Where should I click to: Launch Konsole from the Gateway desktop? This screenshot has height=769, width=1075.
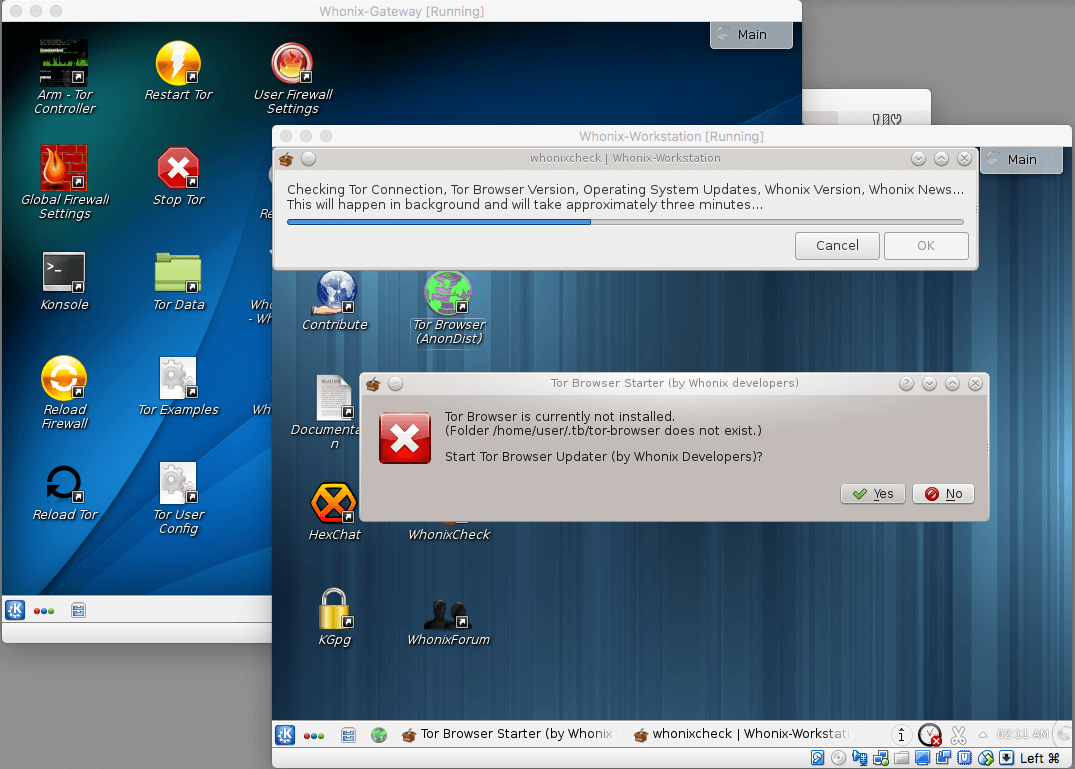[x=64, y=282]
